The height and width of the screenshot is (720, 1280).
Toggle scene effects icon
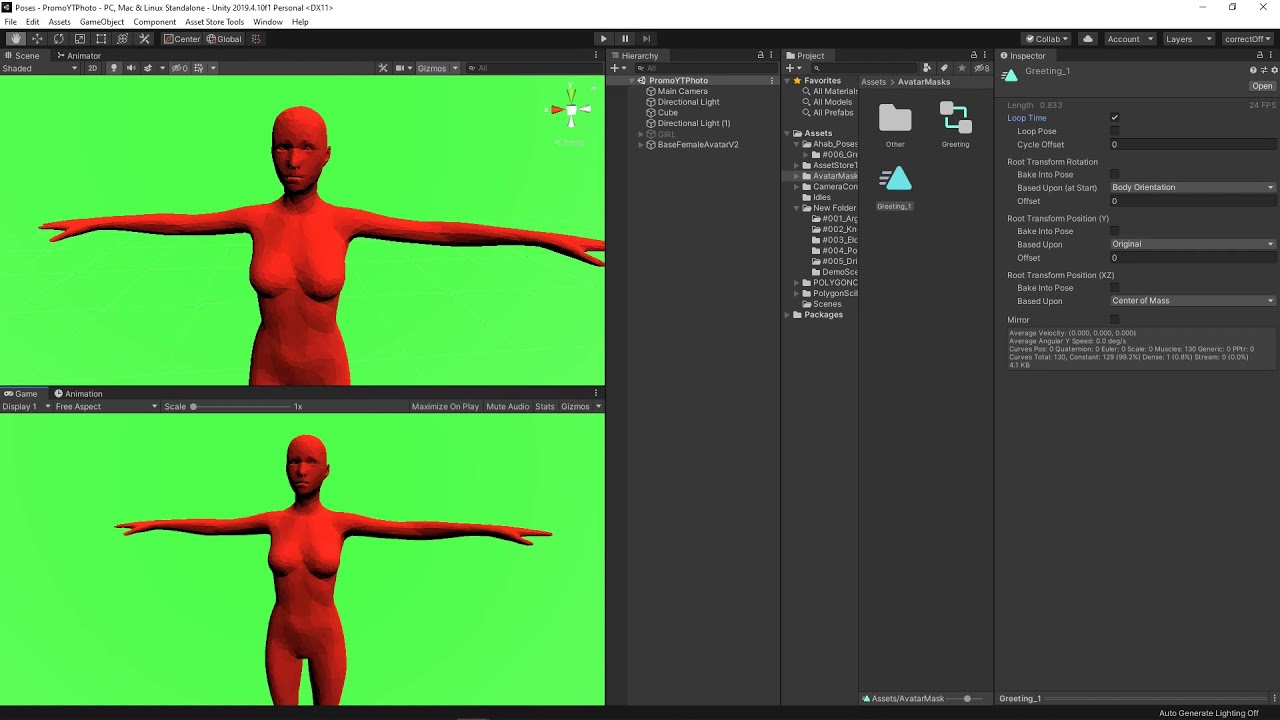coord(148,68)
